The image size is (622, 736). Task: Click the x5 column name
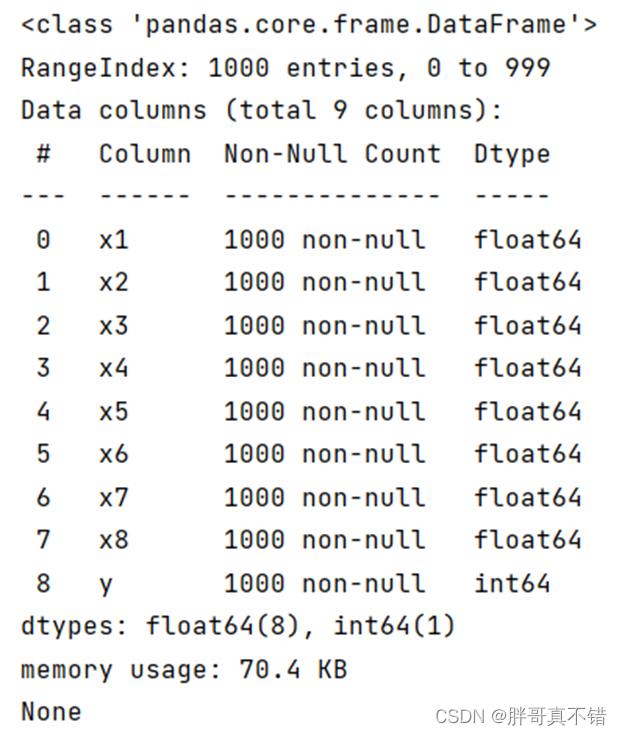click(113, 411)
